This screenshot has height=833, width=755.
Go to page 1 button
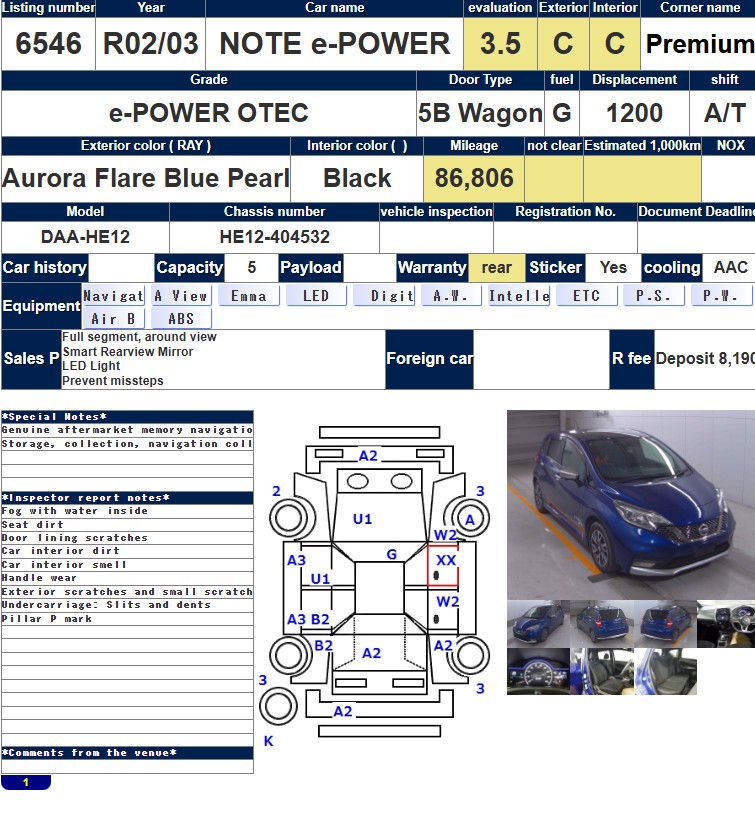click(x=26, y=782)
